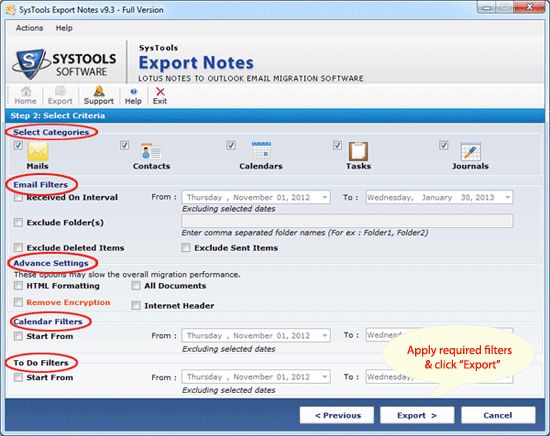Turn on HTML Formatting option

click(18, 286)
